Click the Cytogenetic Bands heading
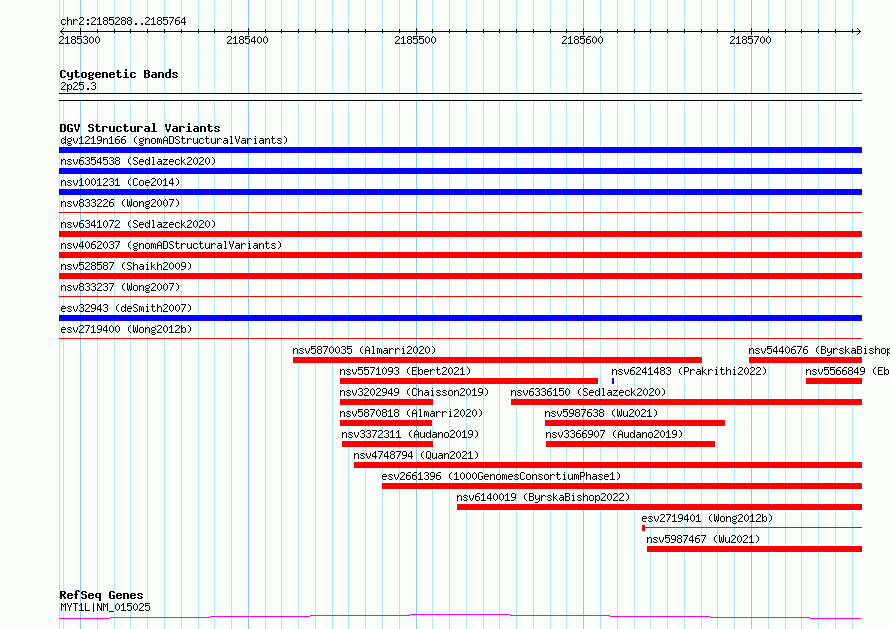 click(x=119, y=74)
